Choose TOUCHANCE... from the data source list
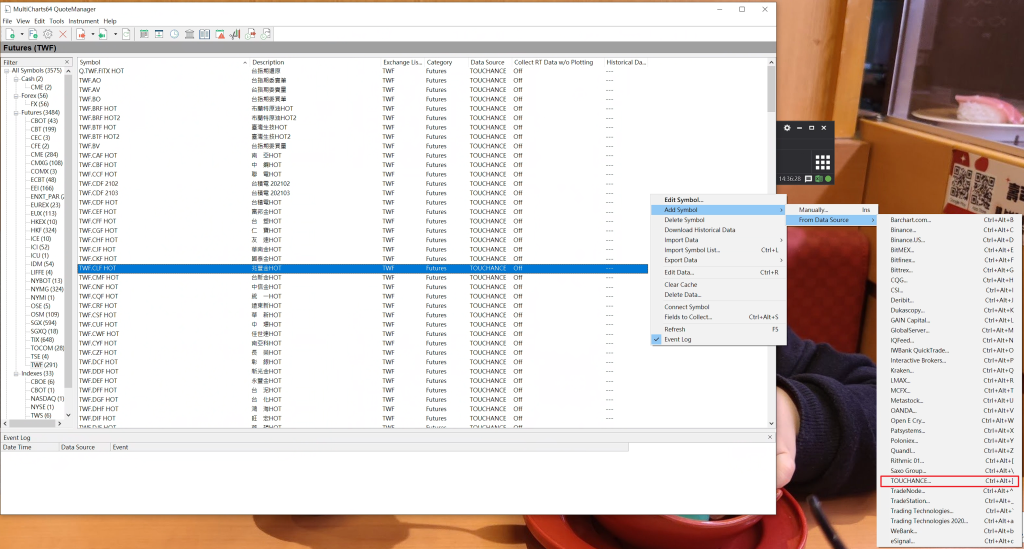This screenshot has width=1024, height=549. click(x=910, y=481)
